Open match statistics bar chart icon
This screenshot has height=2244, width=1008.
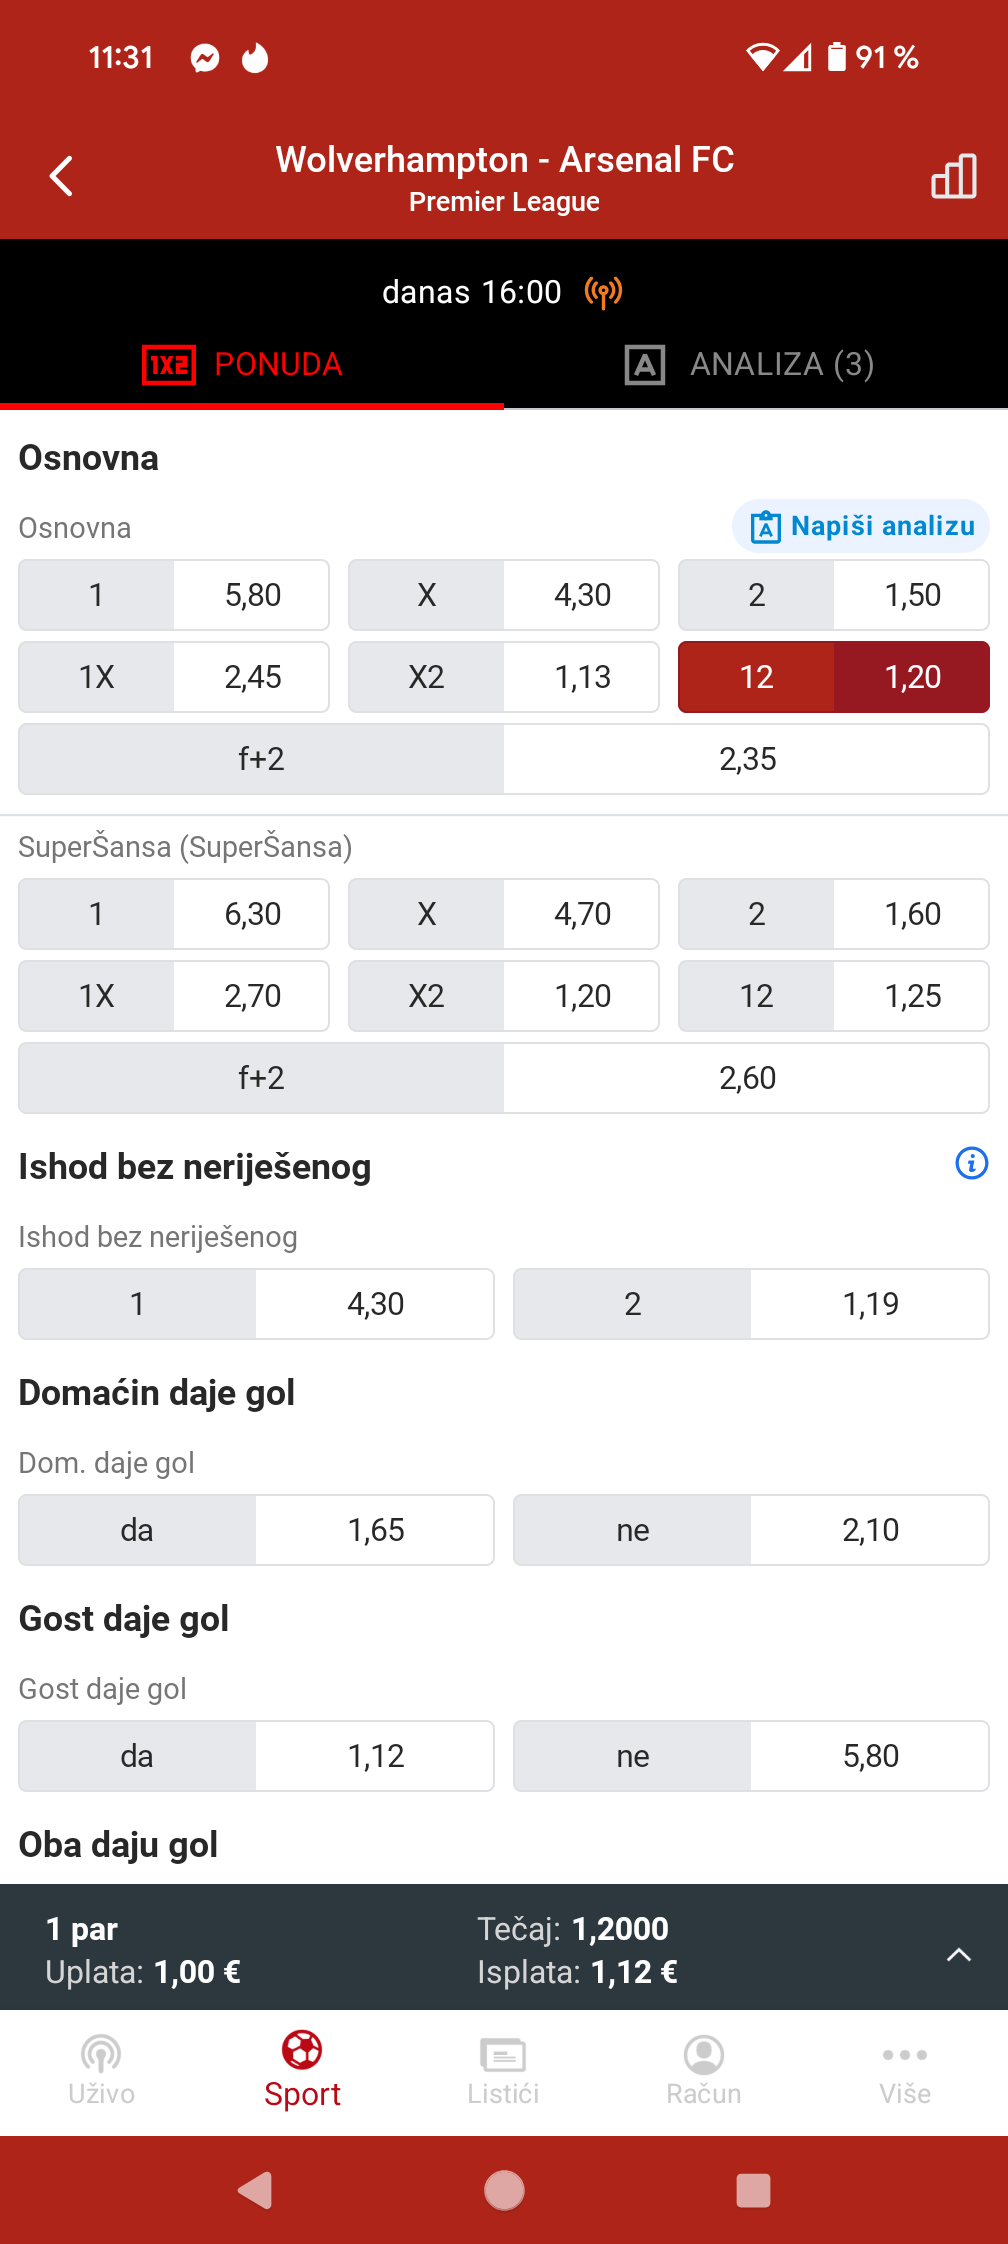953,176
